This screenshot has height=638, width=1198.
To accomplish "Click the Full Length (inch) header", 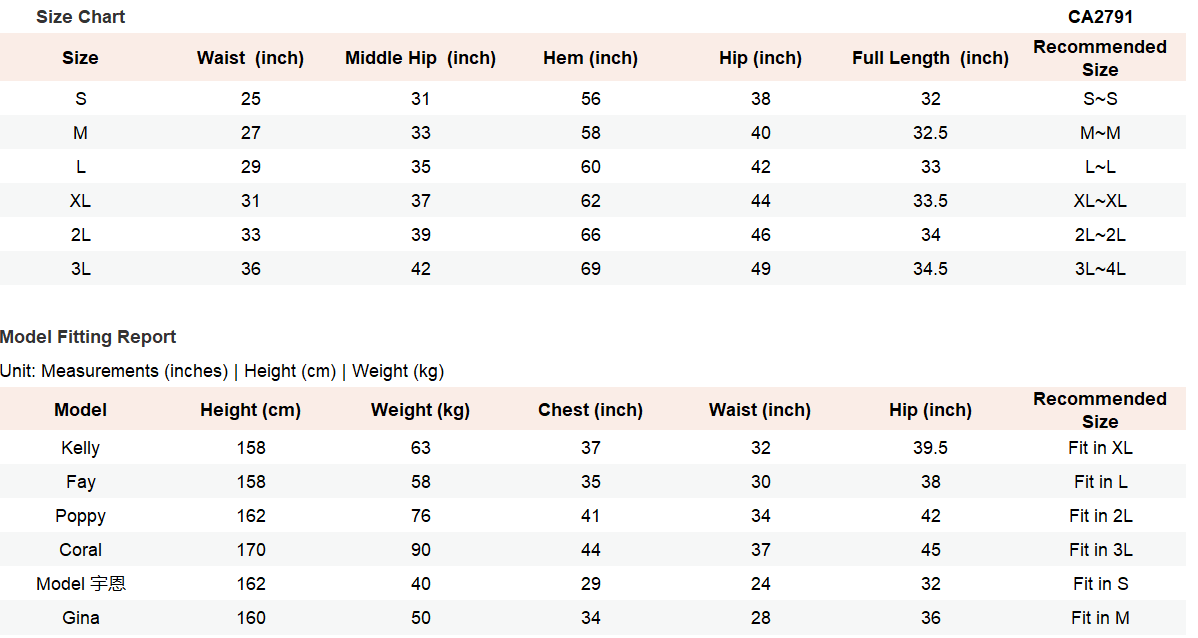I will [930, 58].
